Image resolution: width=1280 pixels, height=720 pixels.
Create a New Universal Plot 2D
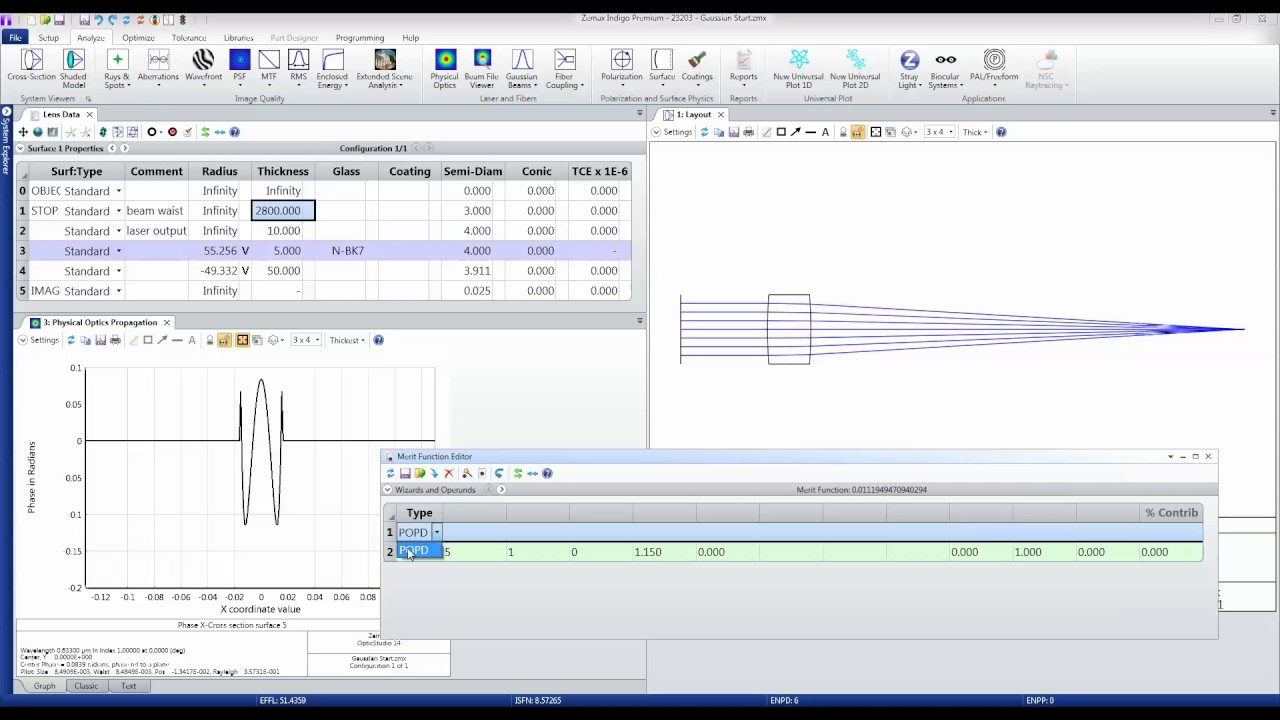coord(855,69)
